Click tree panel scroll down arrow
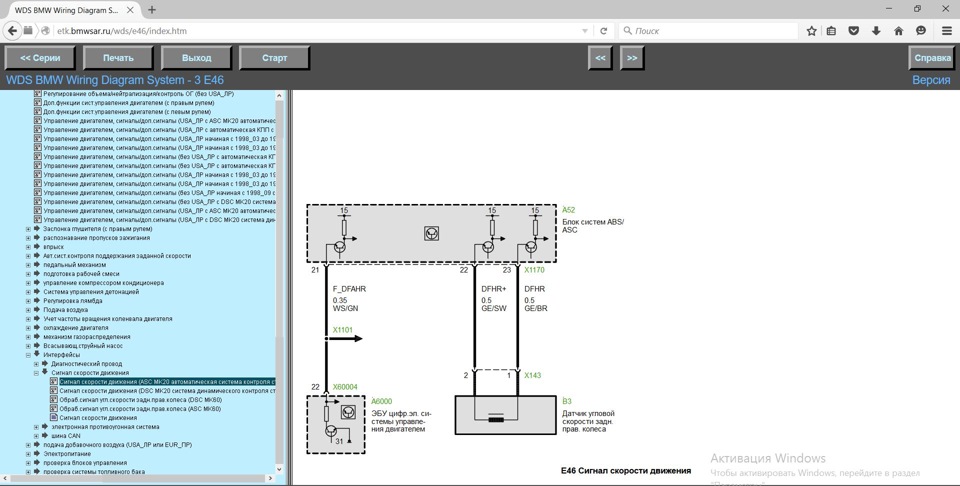Screen dimensions: 960x486 coord(280,469)
